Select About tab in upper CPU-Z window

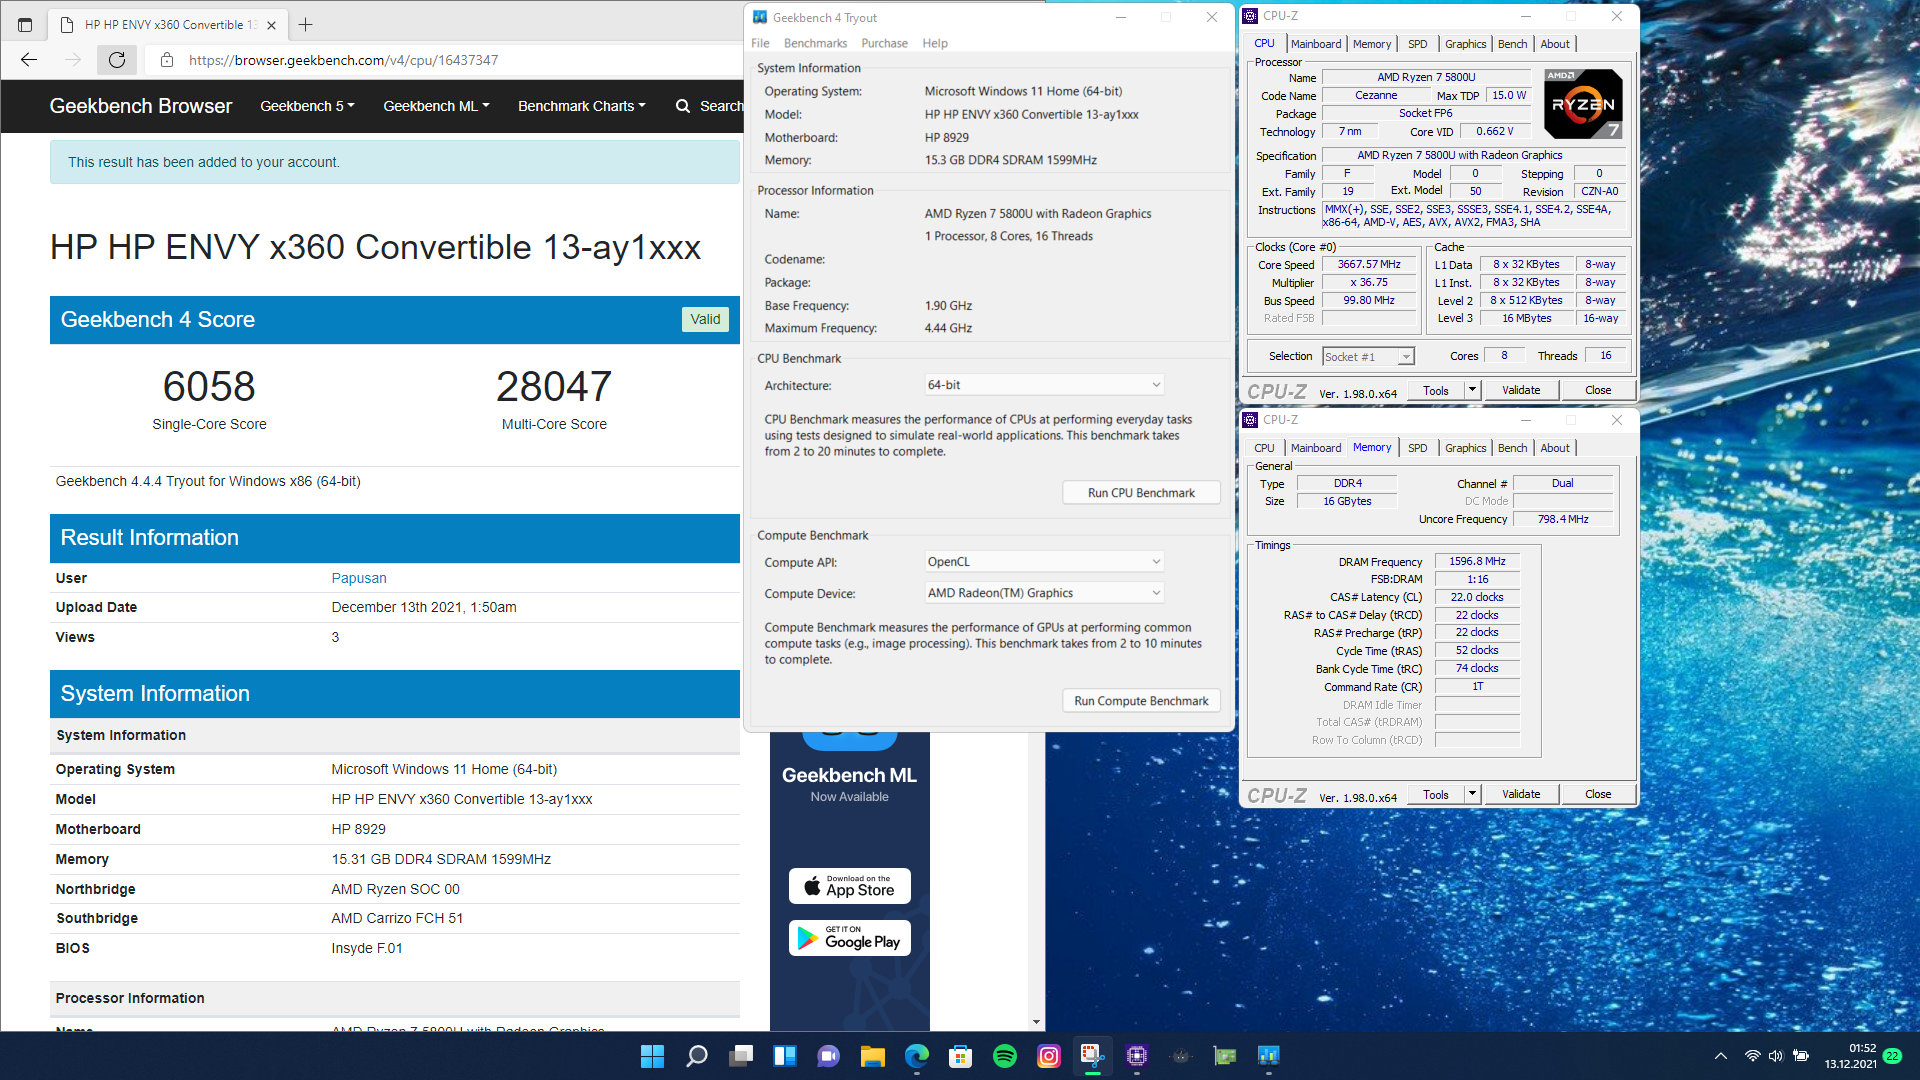pos(1555,44)
